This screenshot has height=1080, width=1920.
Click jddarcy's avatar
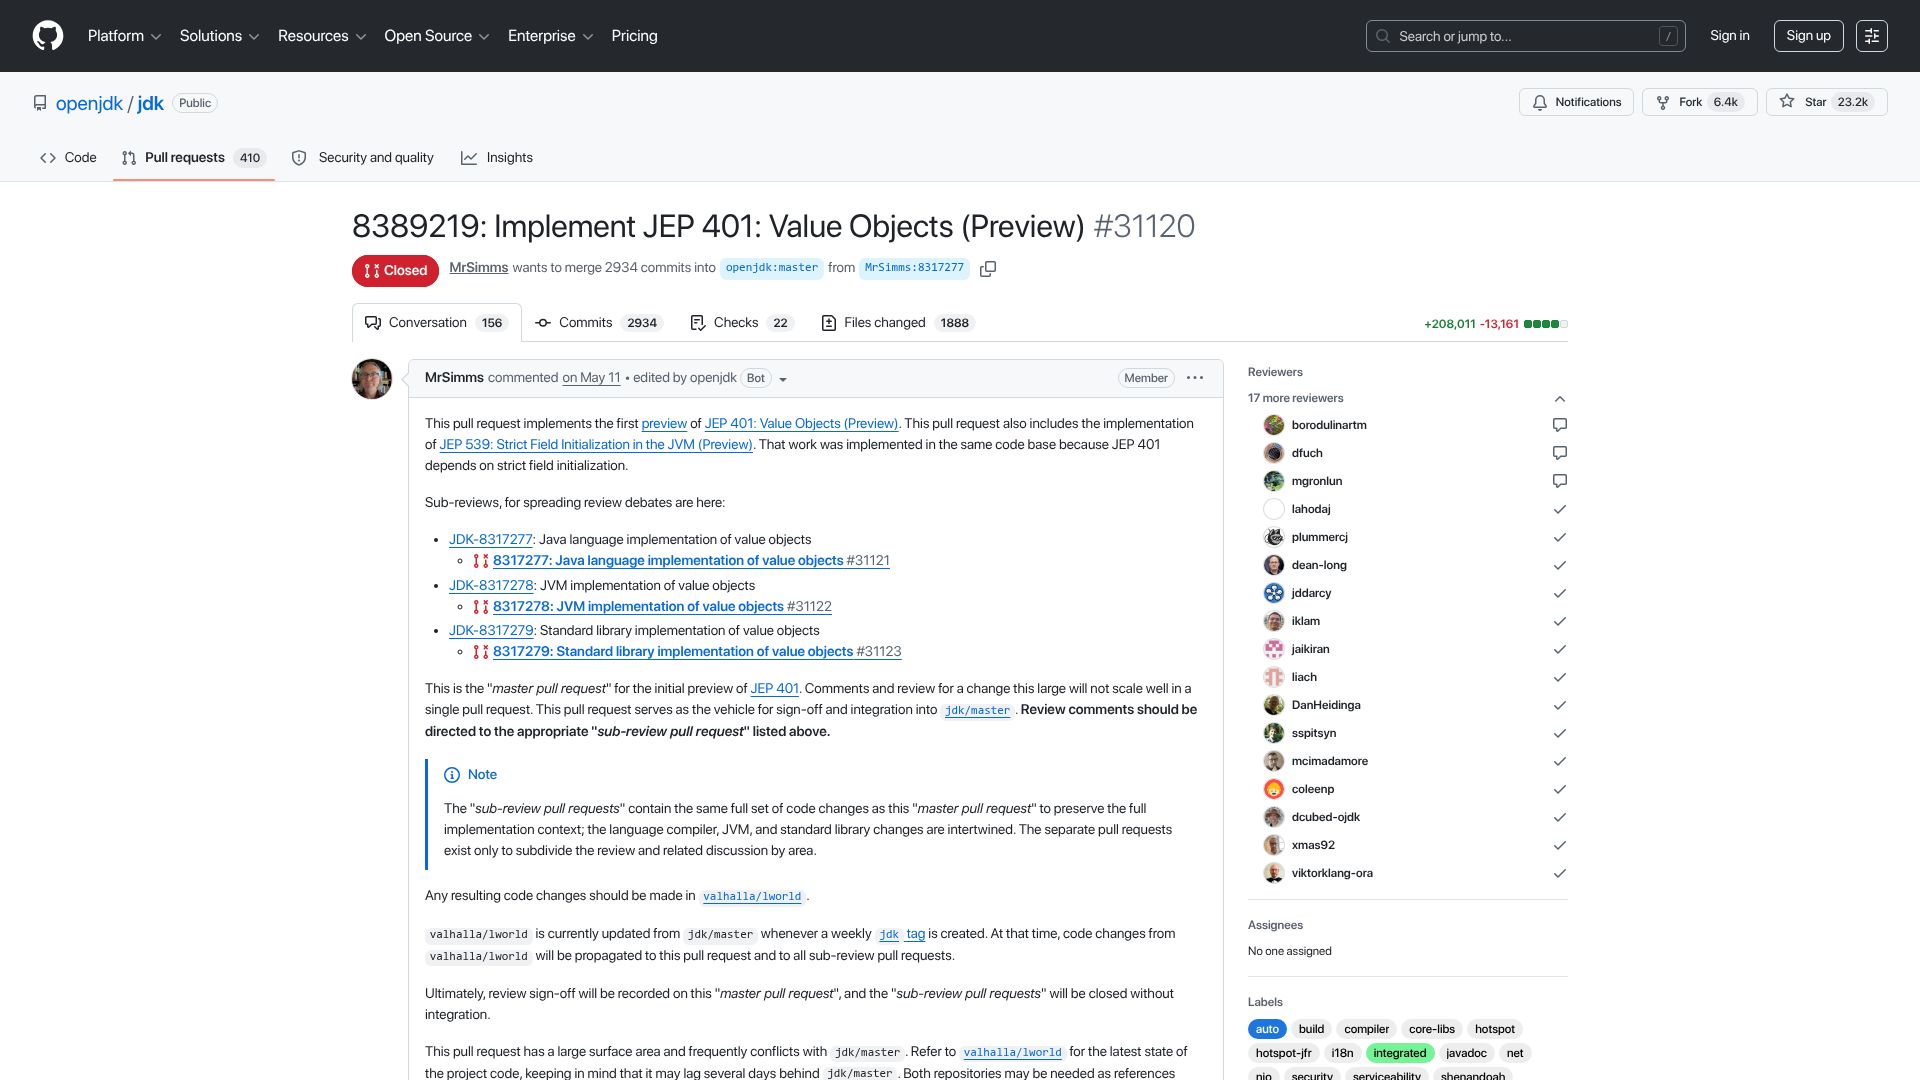1274,593
